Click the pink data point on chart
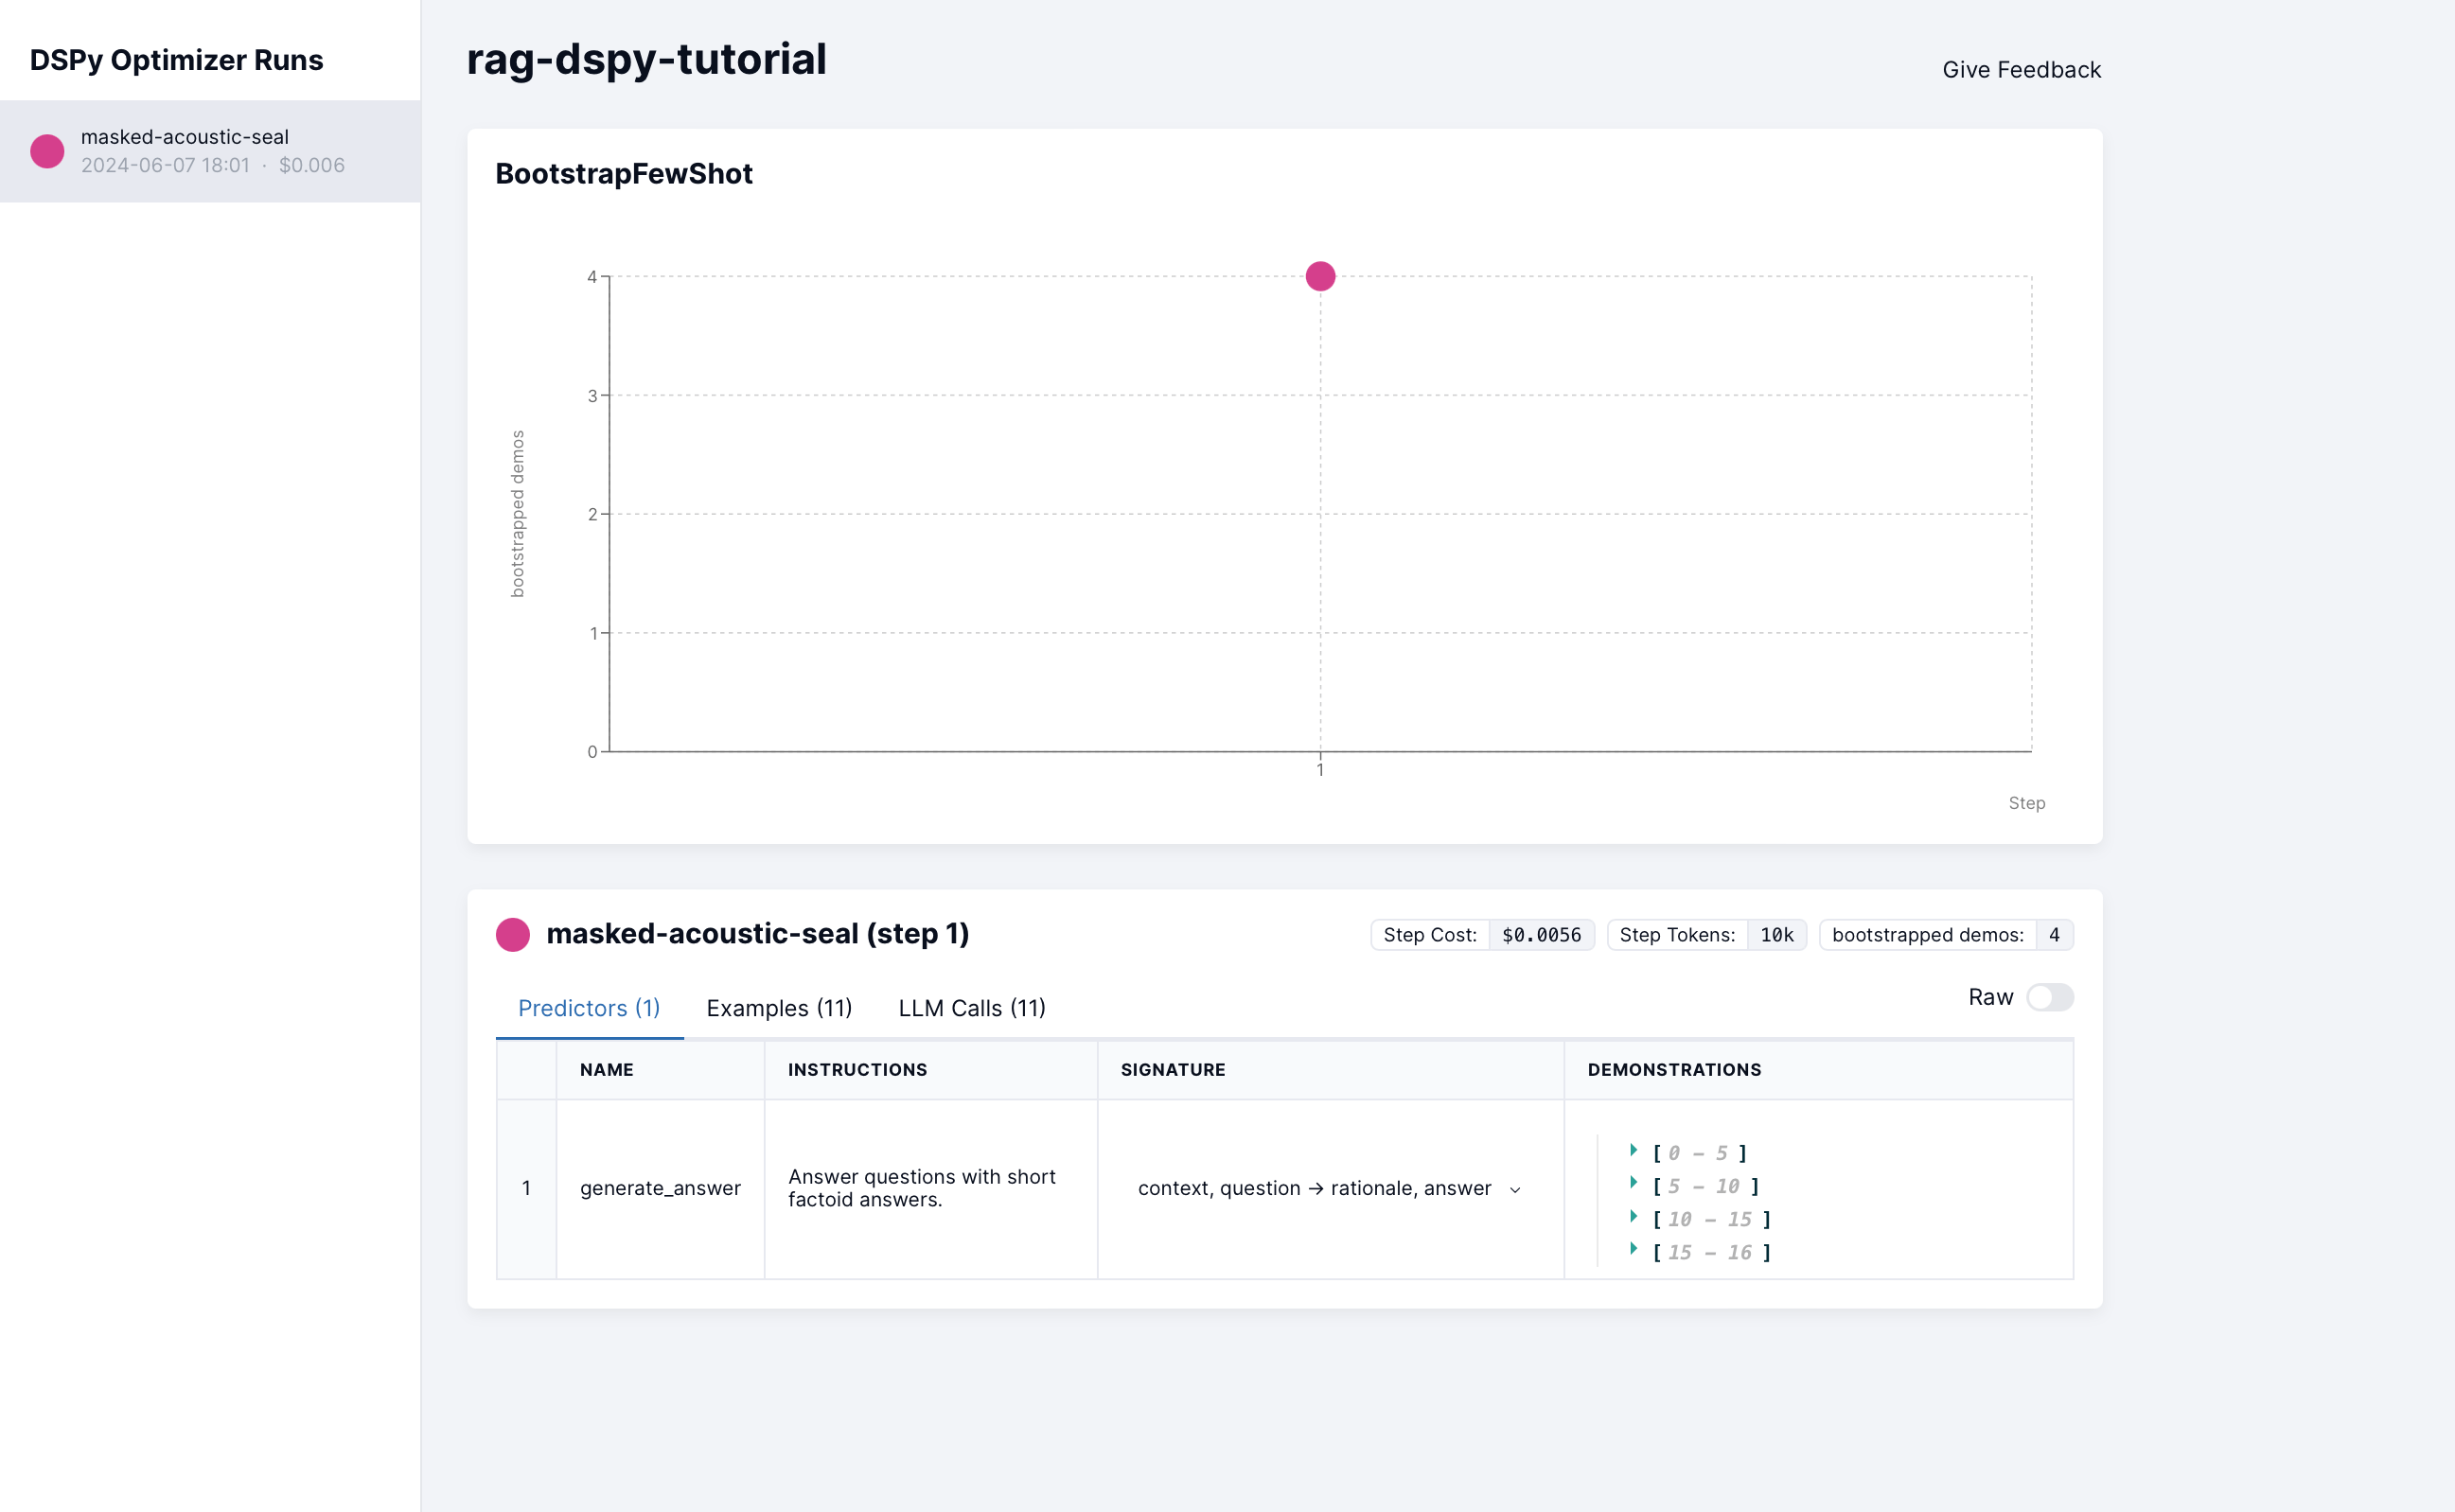This screenshot has height=1512, width=2455. pos(1320,276)
